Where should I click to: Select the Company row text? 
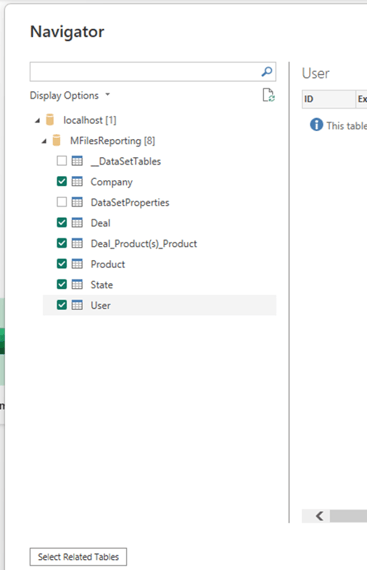point(112,182)
